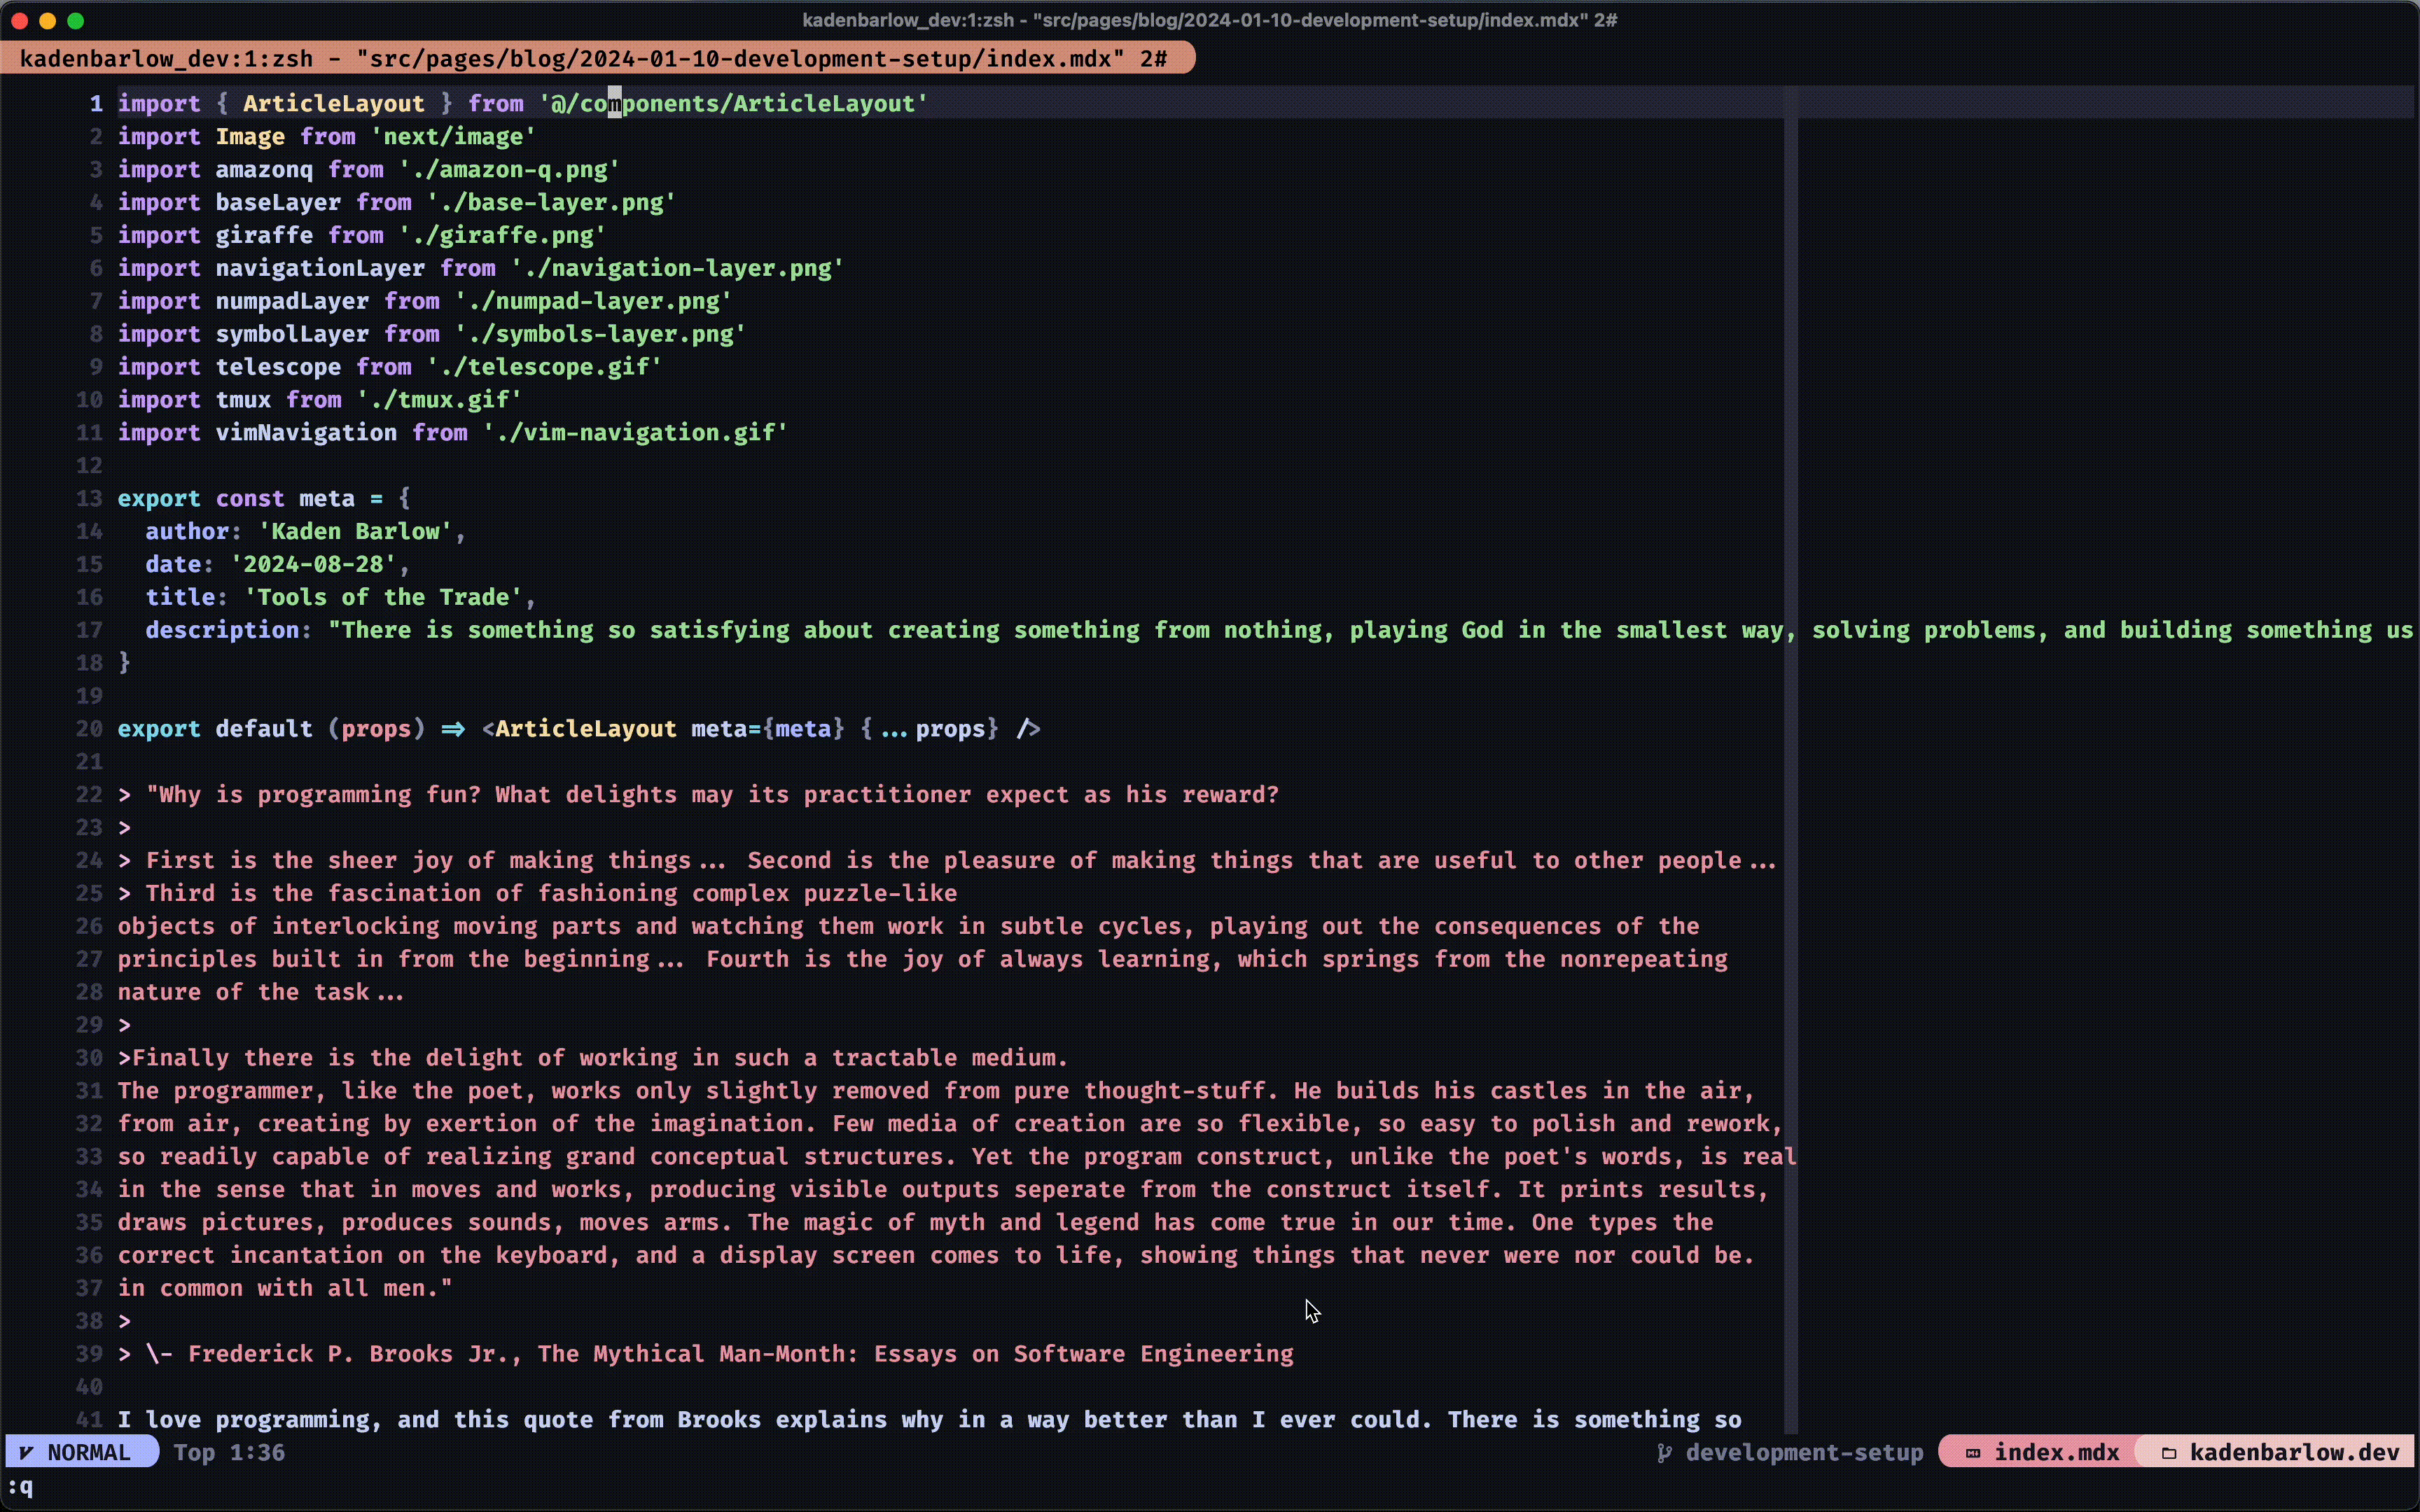The image size is (2420, 1512).
Task: Click line number 19 in the gutter
Action: [89, 696]
